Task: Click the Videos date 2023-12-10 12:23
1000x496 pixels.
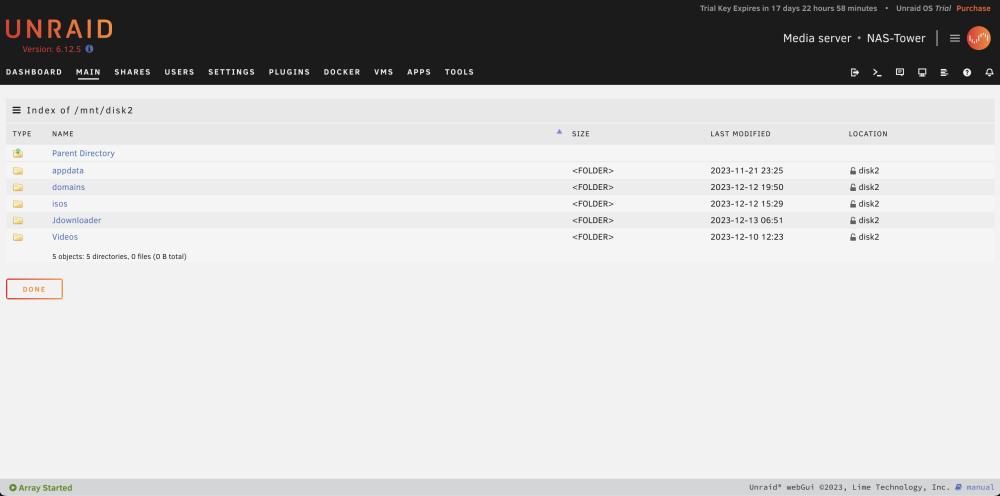Action: click(x=747, y=237)
